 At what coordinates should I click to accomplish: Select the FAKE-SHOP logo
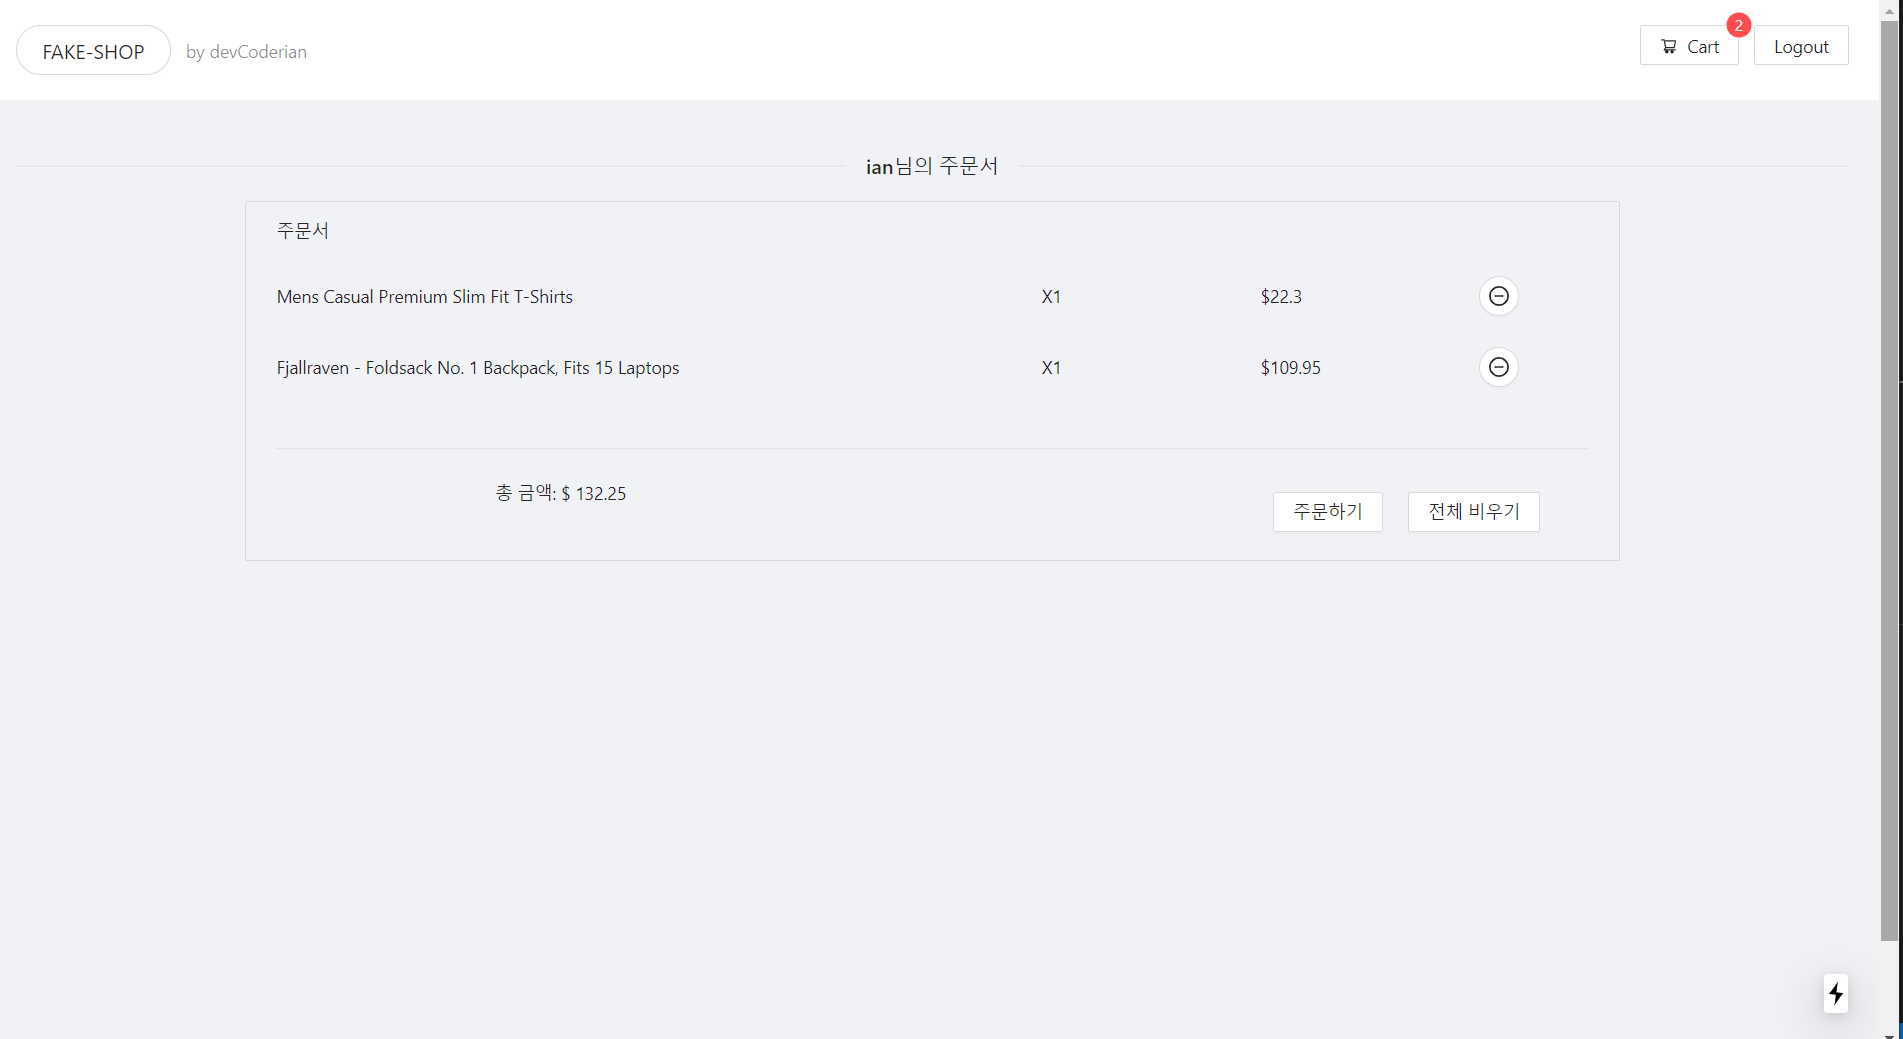click(93, 50)
